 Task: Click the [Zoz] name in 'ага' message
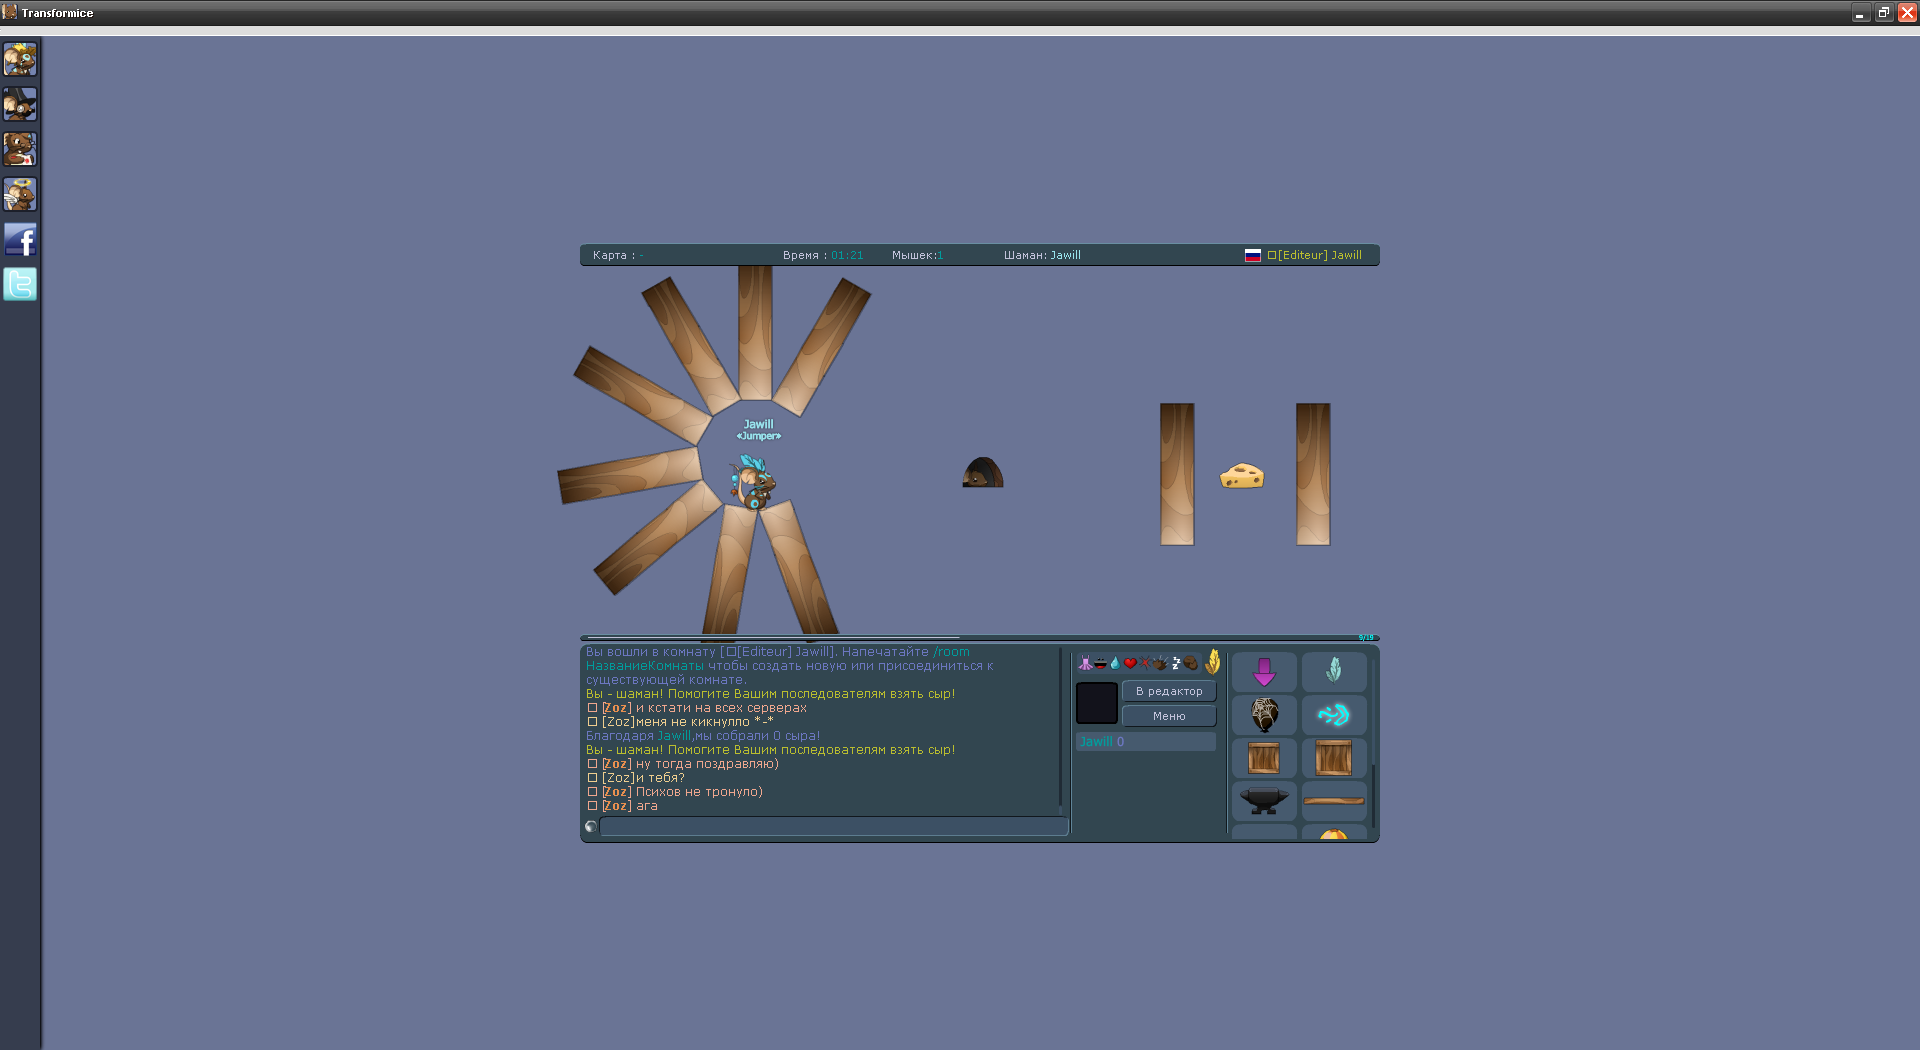point(617,806)
